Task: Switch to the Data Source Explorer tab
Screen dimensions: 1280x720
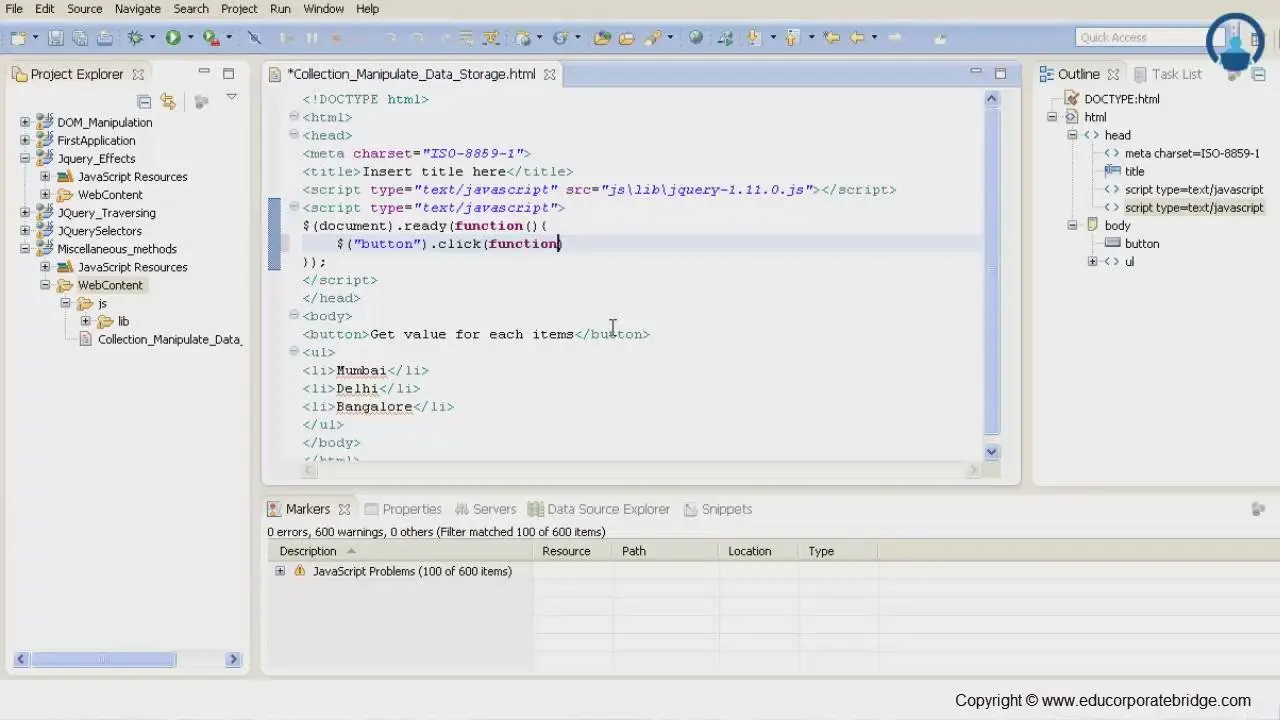Action: point(599,509)
